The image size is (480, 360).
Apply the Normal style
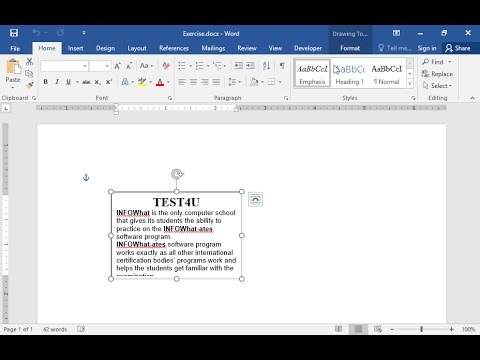click(387, 74)
